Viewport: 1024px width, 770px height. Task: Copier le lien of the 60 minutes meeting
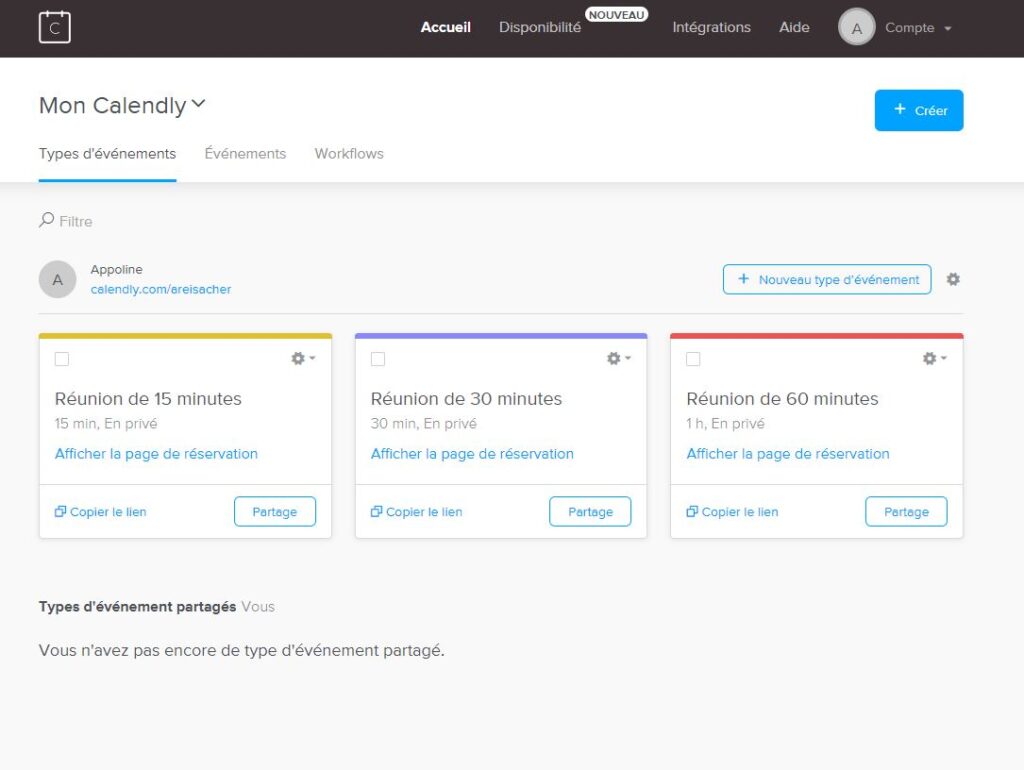tap(730, 511)
